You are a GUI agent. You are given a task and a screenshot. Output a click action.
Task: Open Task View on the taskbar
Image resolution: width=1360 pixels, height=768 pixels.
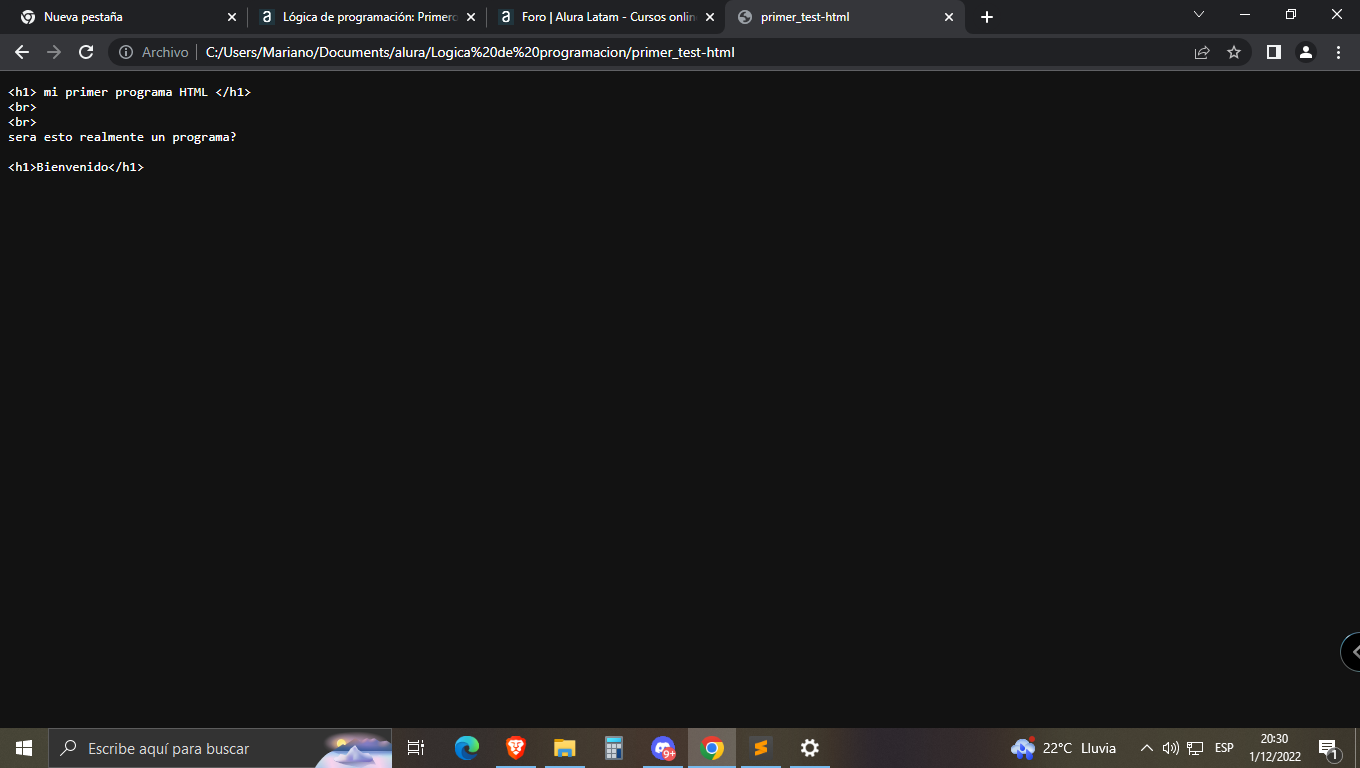[416, 748]
